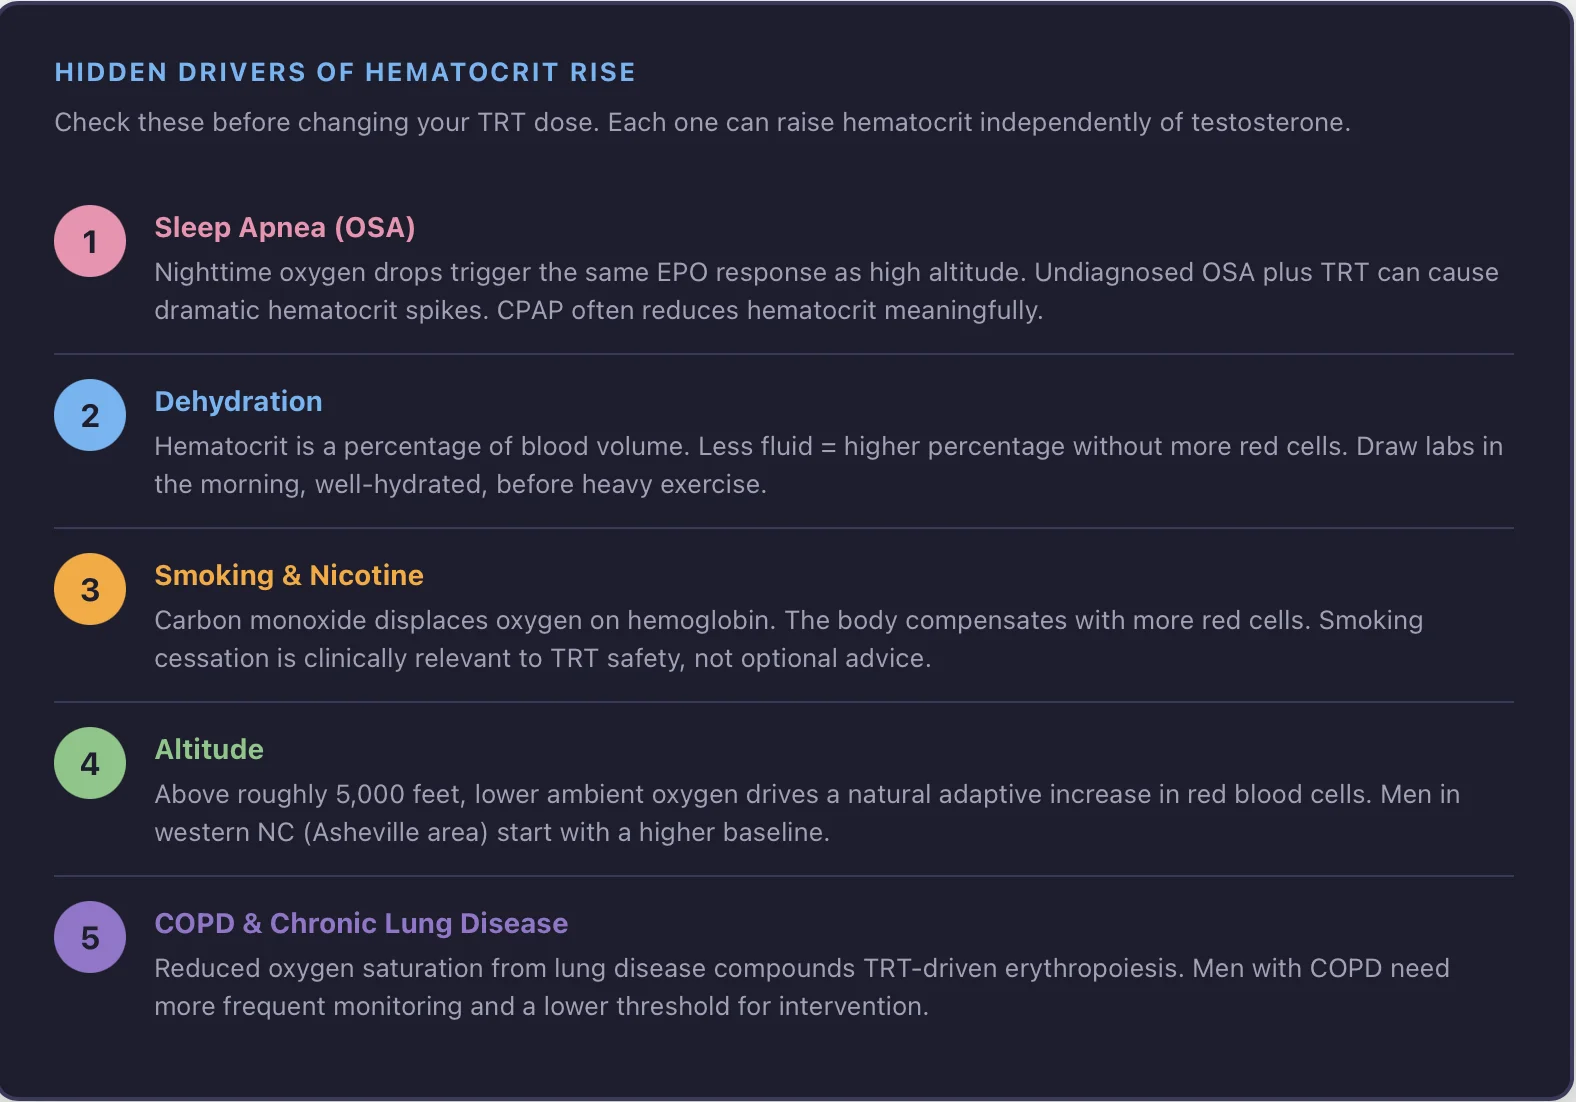Click the purple number 5 circle badge
This screenshot has width=1576, height=1102.
tap(90, 937)
